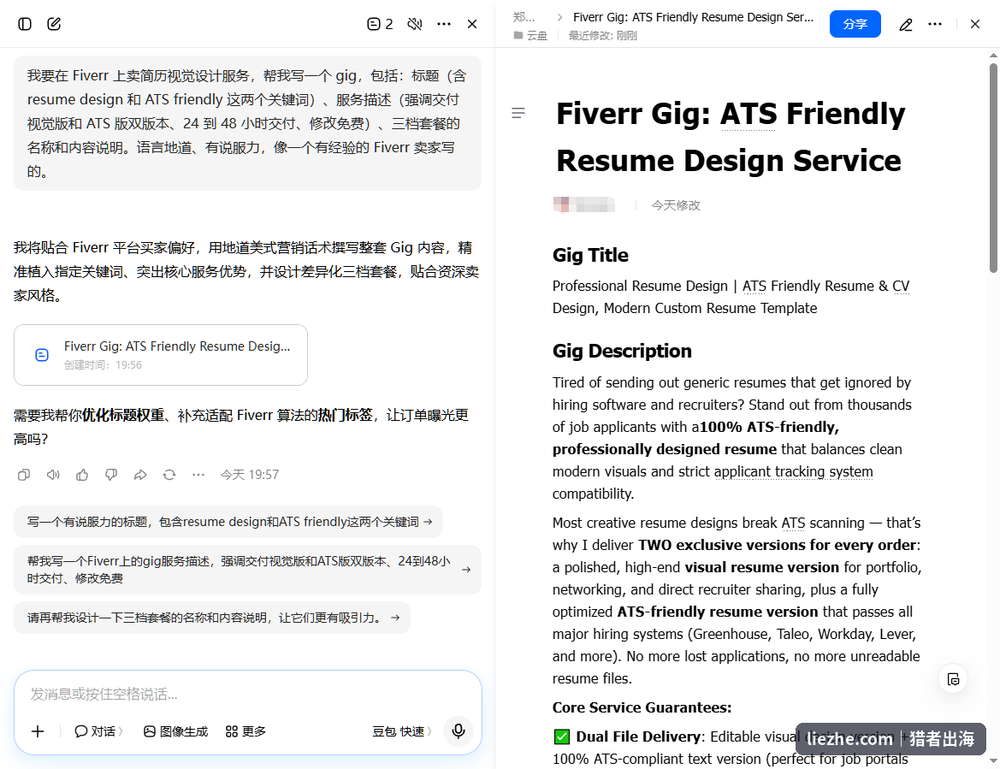Share the reply with the arrow icon
Viewport: 1000px width, 769px height.
click(x=140, y=474)
